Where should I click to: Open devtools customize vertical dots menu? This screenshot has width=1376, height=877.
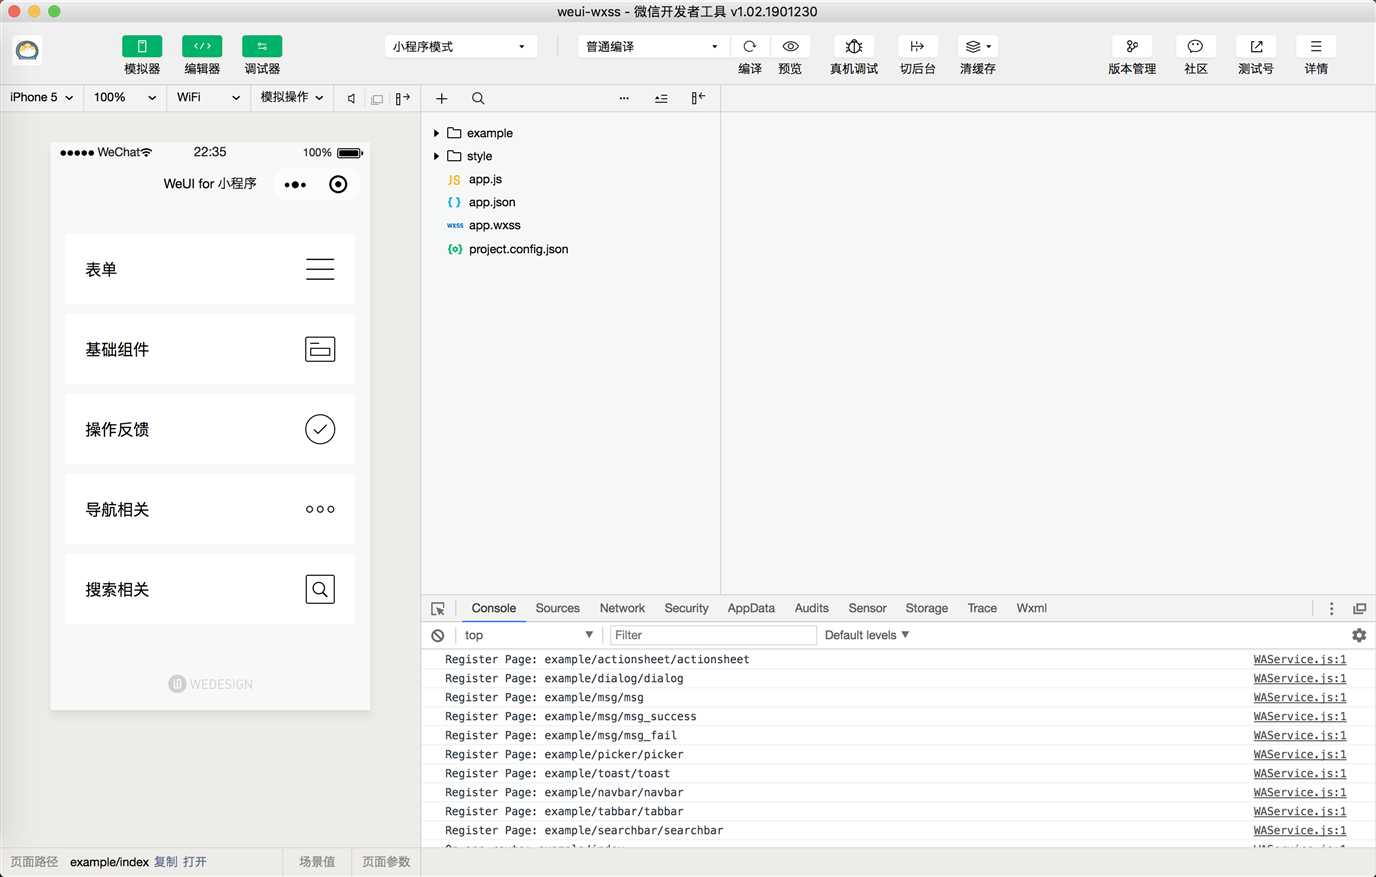pyautogui.click(x=1331, y=609)
